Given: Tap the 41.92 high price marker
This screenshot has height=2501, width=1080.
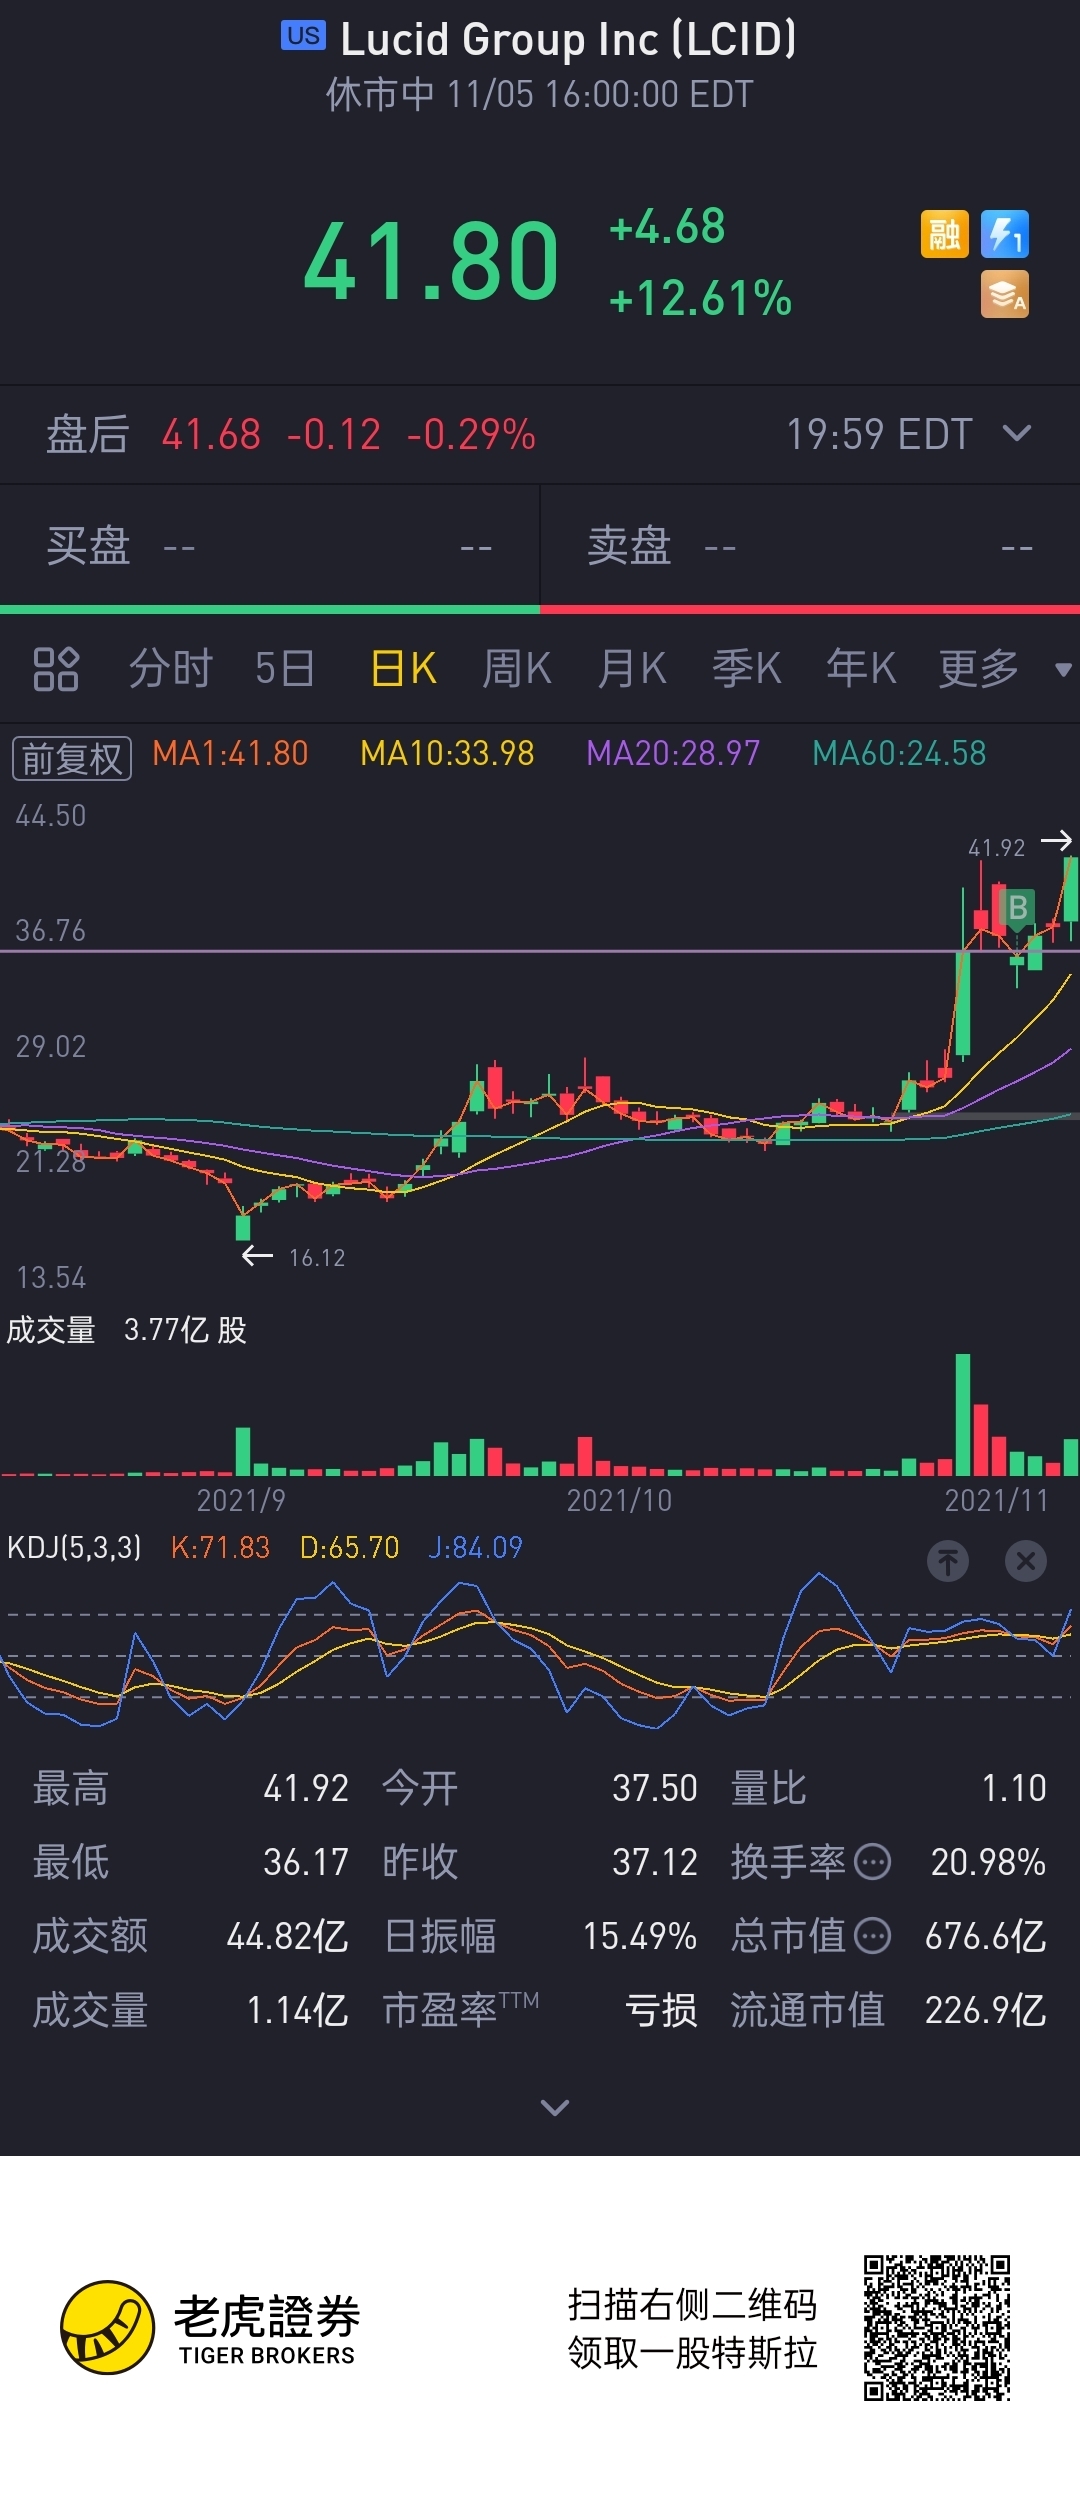Looking at the screenshot, I should pos(996,848).
